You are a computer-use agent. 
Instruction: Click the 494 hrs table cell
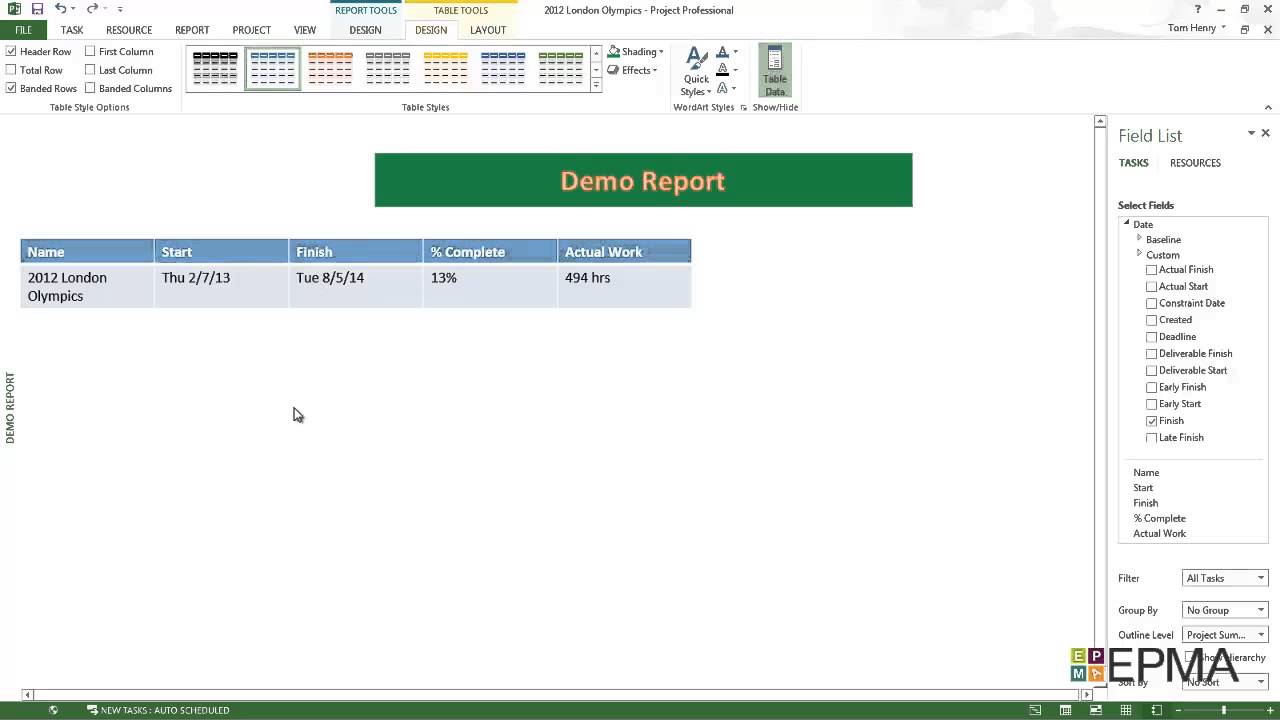624,286
